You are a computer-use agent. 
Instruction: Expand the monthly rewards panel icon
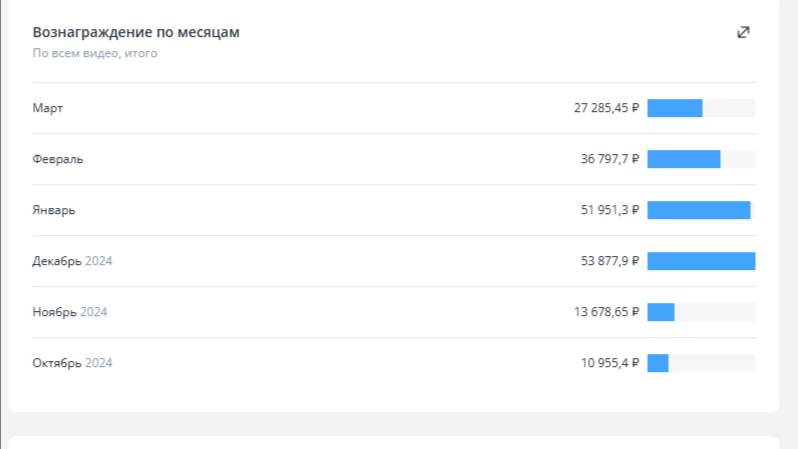[x=743, y=32]
